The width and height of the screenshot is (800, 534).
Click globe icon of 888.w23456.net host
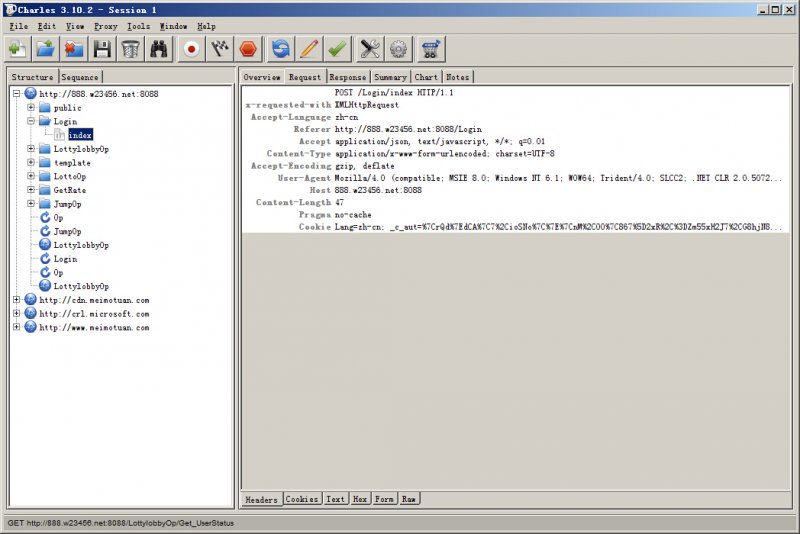point(31,93)
